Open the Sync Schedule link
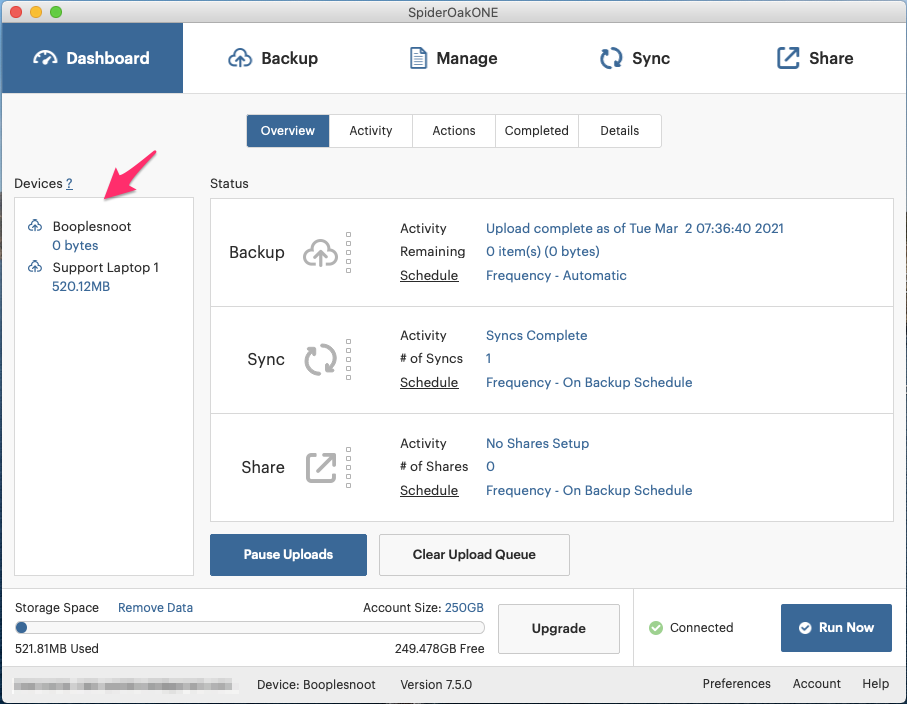 [x=429, y=382]
